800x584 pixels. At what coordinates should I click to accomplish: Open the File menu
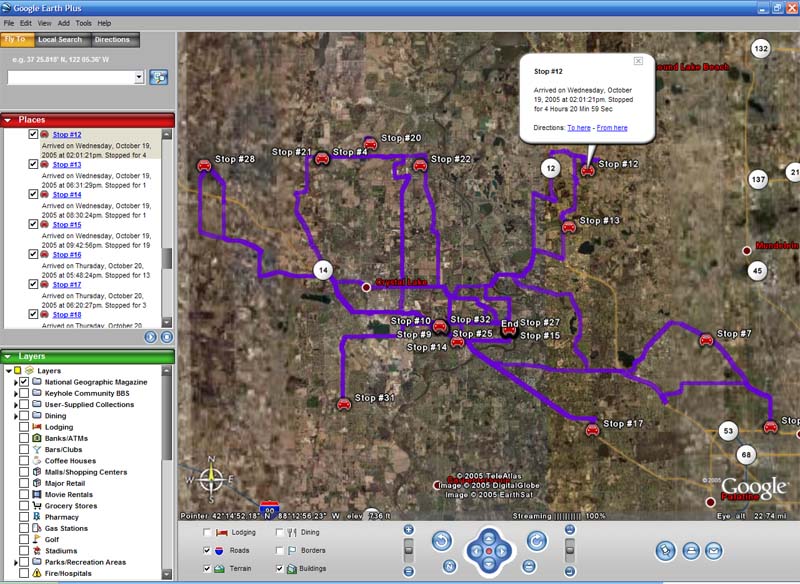tap(9, 23)
